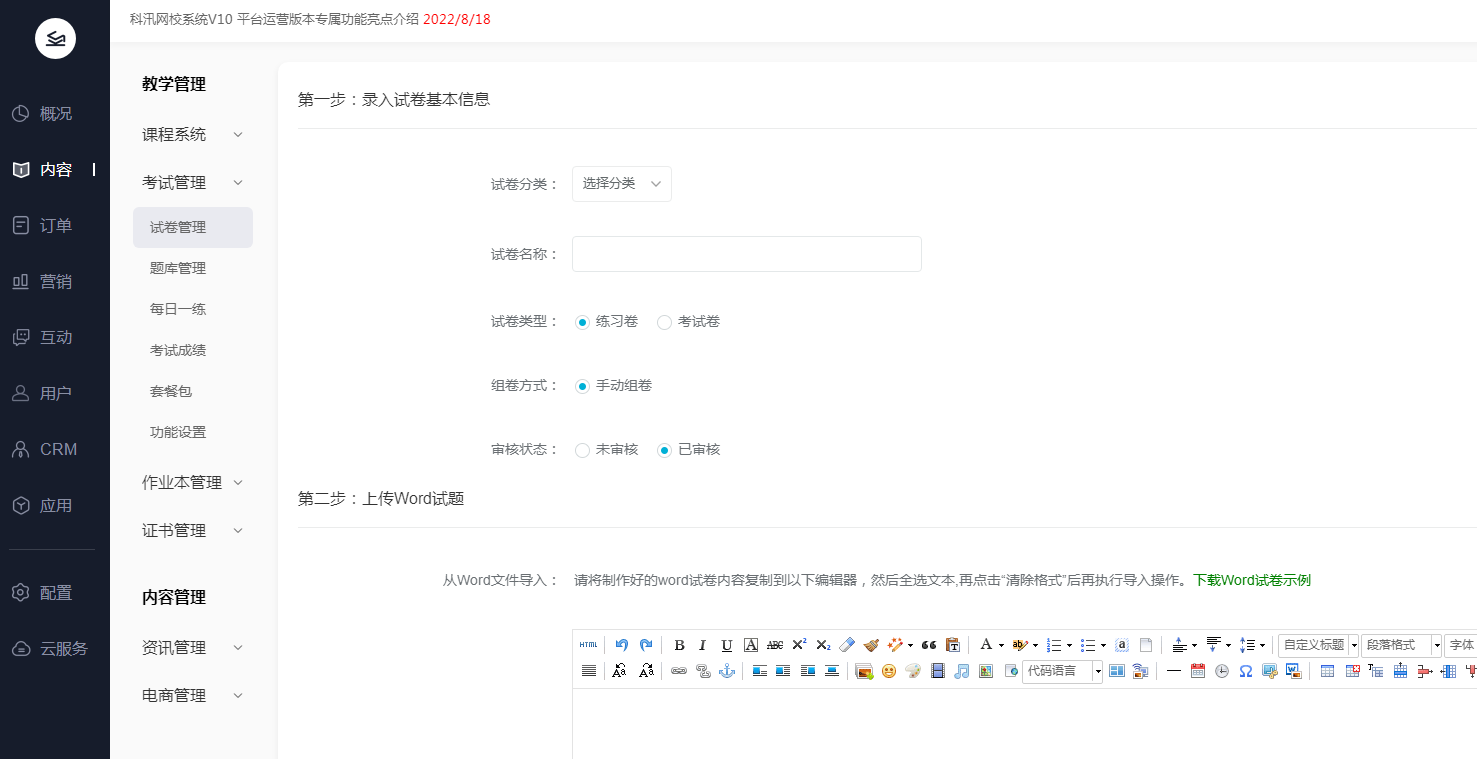Image resolution: width=1477 pixels, height=759 pixels.
Task: Open the 代码语言 code language dropdown
Action: click(1061, 670)
